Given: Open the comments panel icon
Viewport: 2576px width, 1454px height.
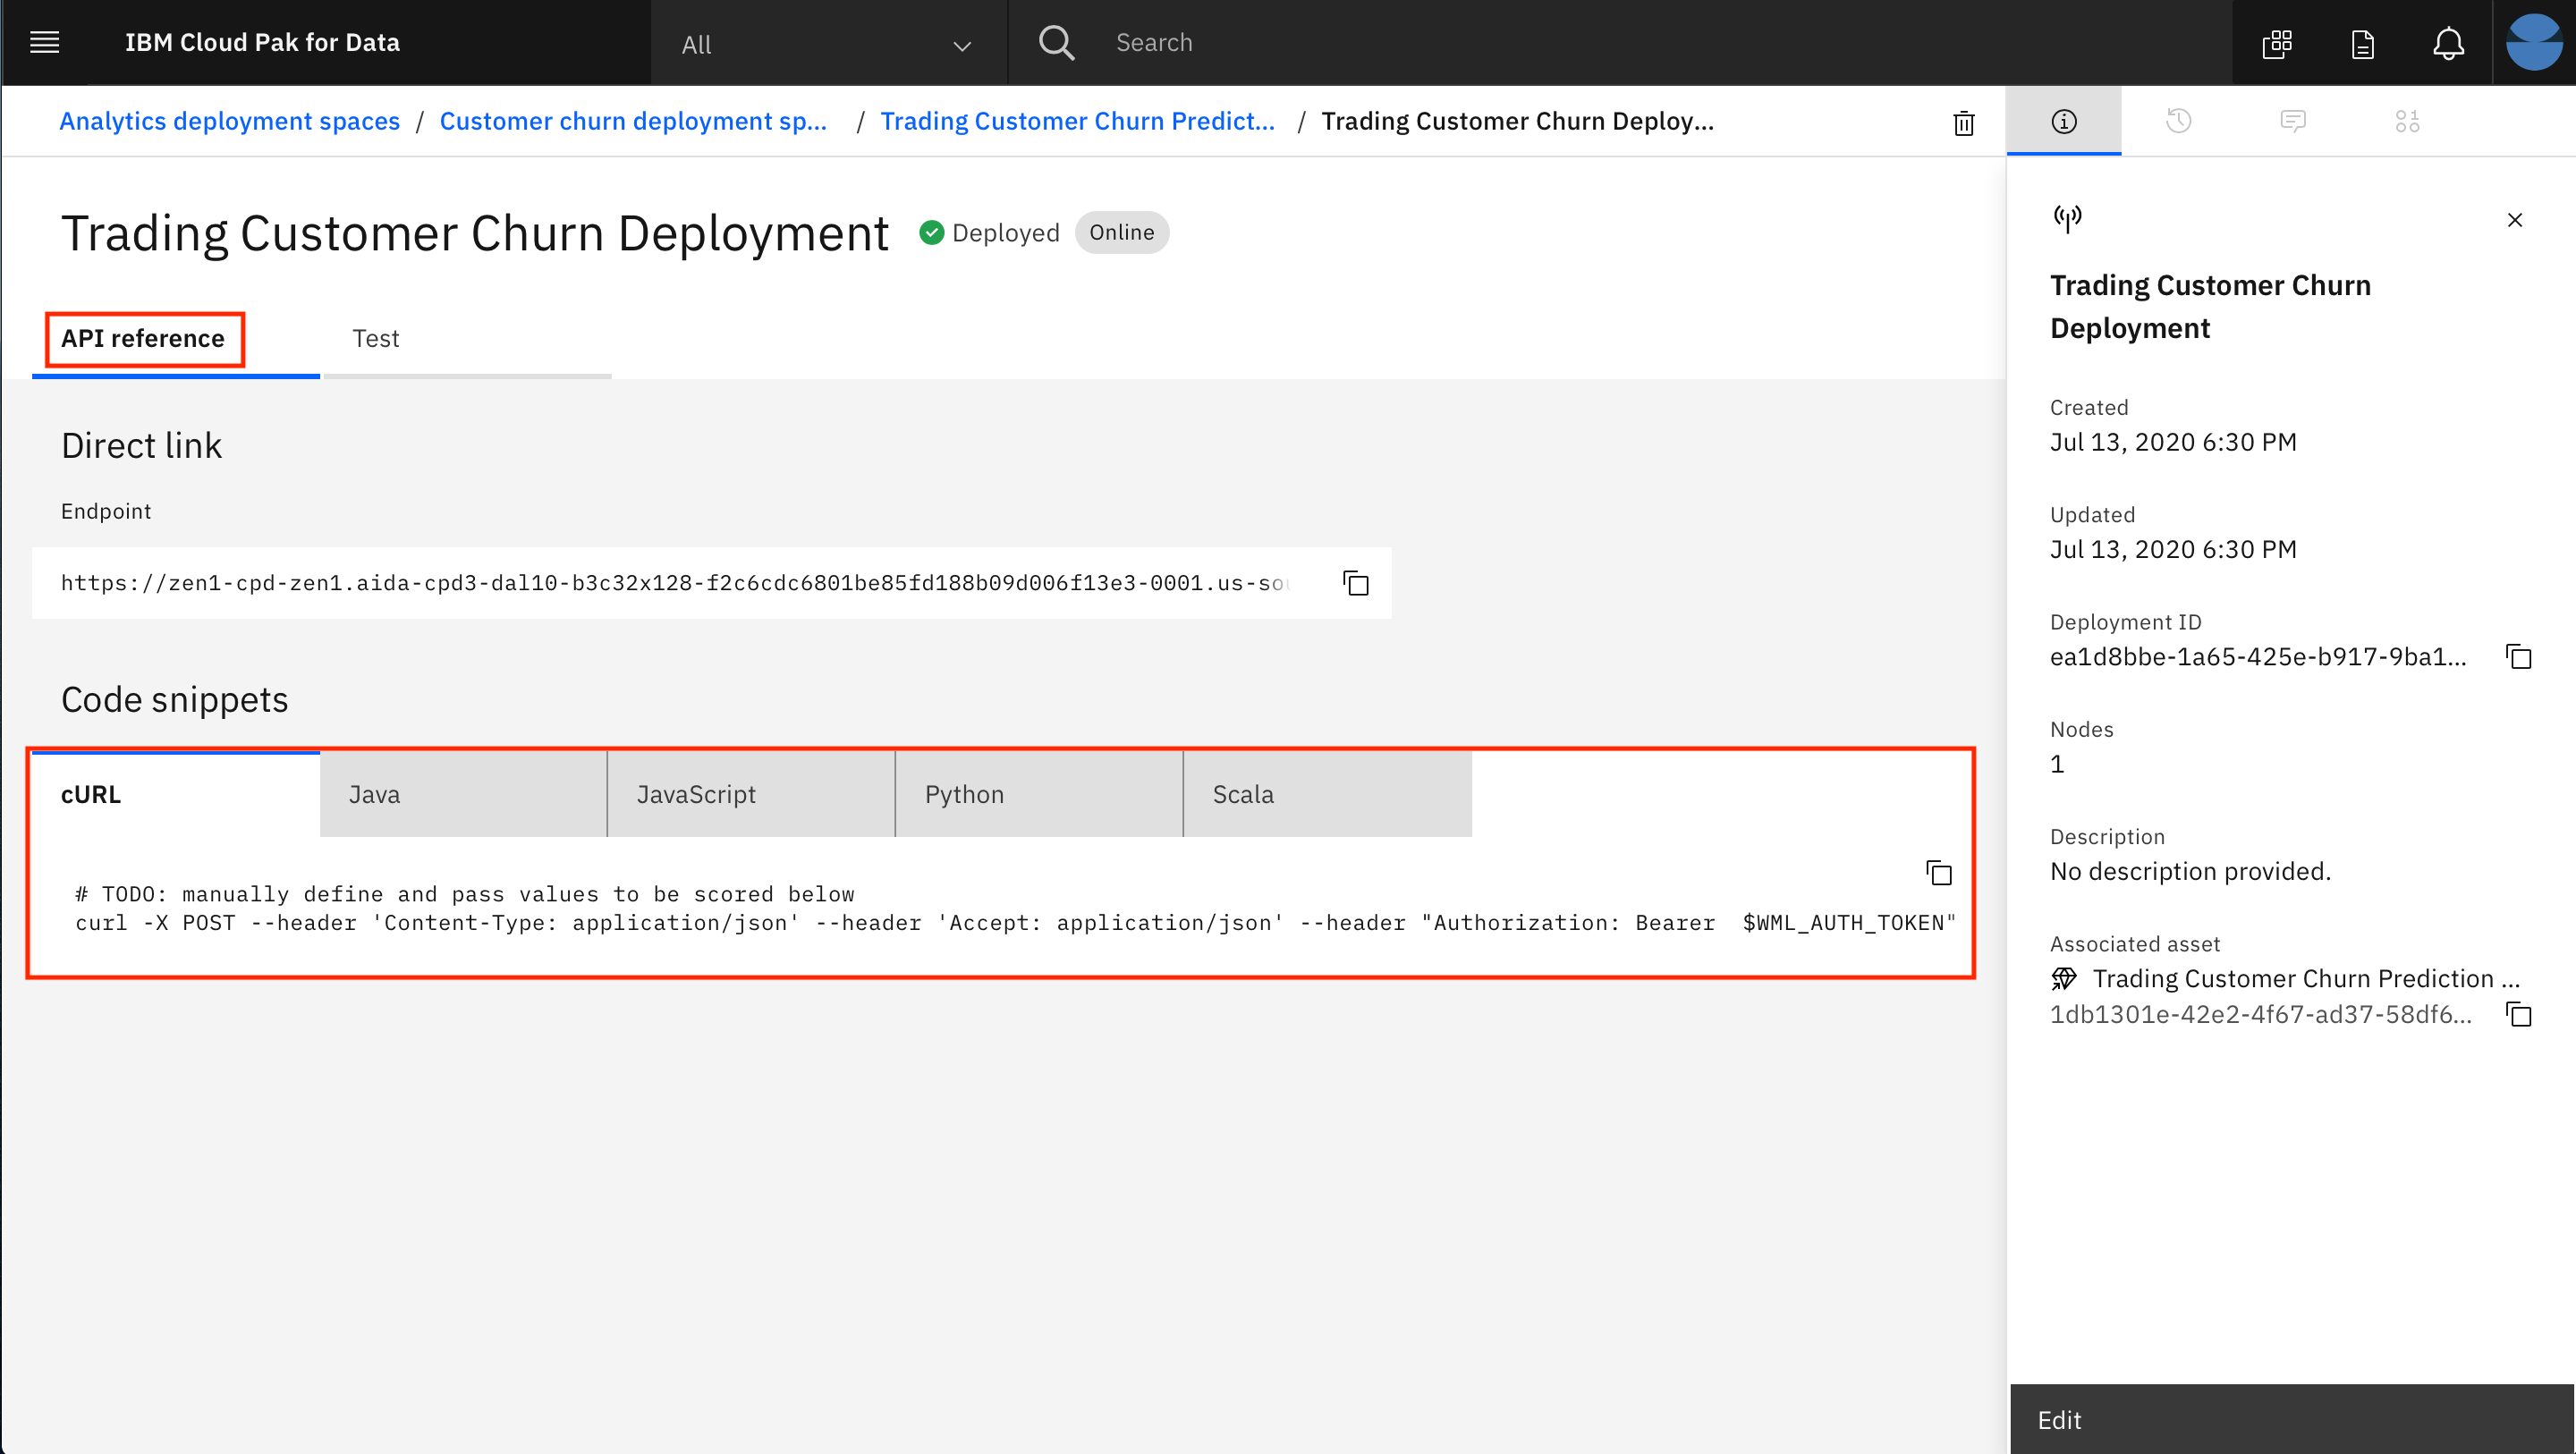Looking at the screenshot, I should point(2292,121).
